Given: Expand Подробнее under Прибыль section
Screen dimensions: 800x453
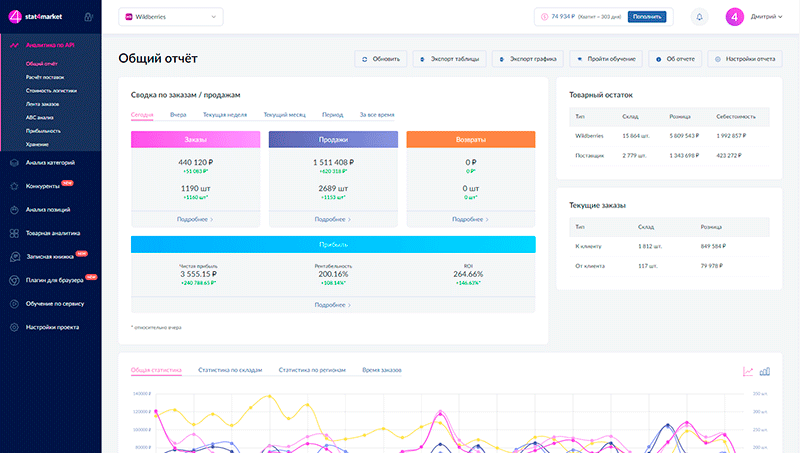Looking at the screenshot, I should tap(333, 304).
